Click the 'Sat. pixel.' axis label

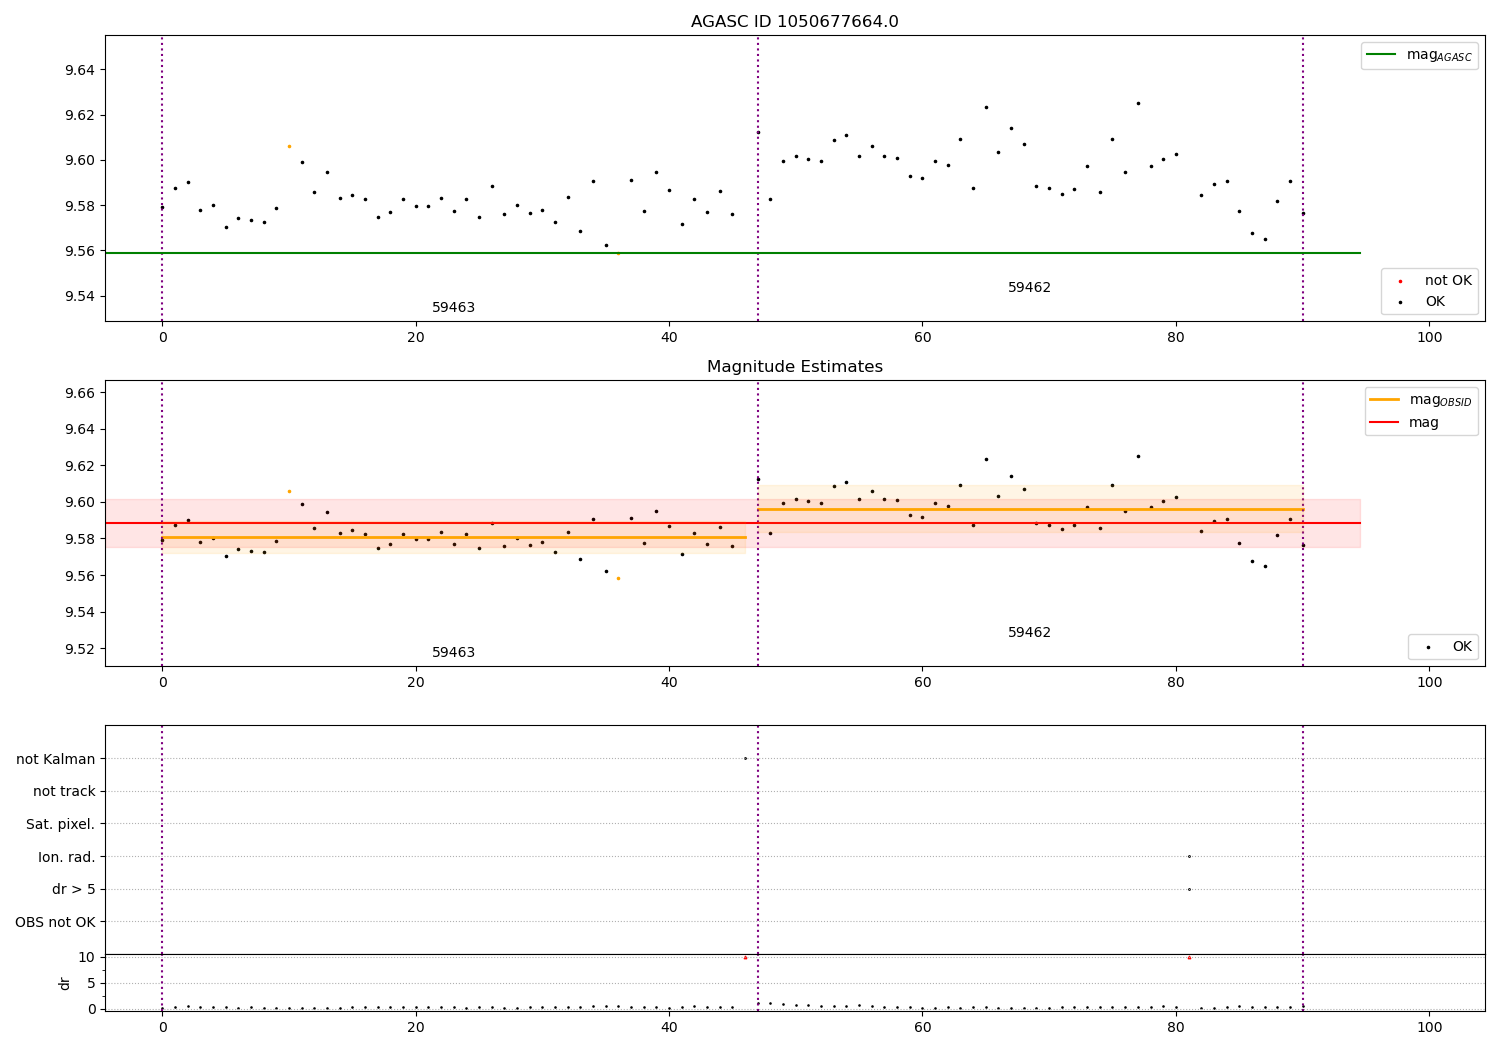coord(61,824)
